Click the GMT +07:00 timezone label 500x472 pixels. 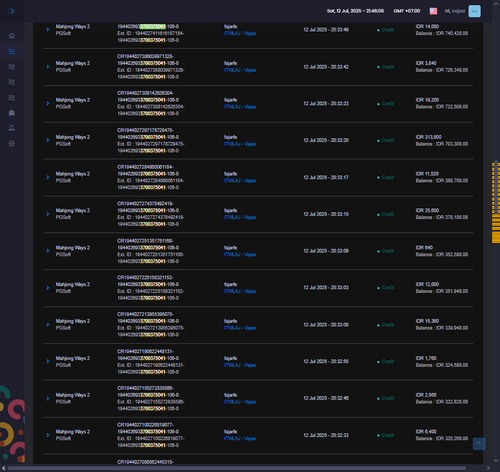(407, 11)
